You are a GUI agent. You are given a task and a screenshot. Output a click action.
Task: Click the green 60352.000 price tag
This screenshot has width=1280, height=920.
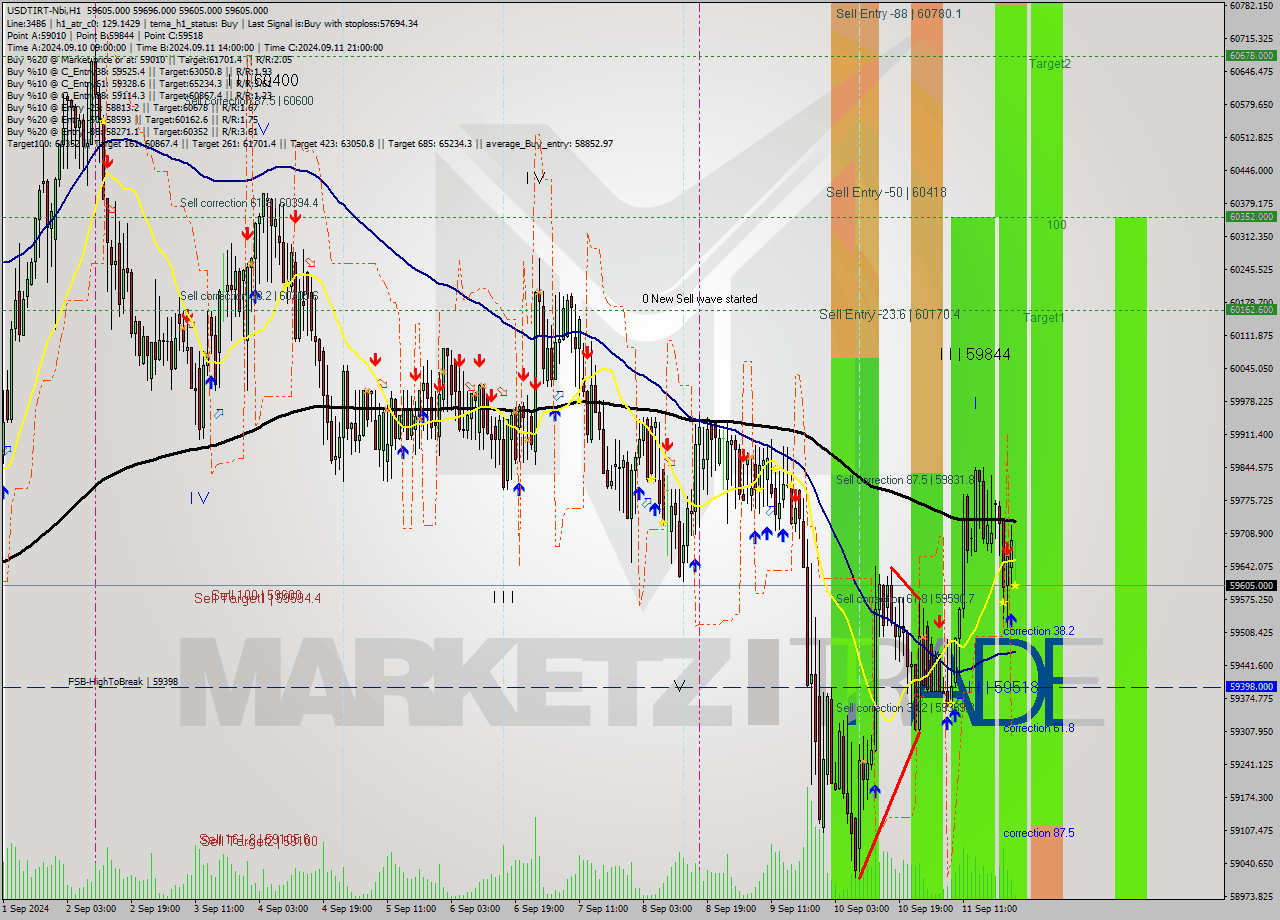pos(1251,216)
